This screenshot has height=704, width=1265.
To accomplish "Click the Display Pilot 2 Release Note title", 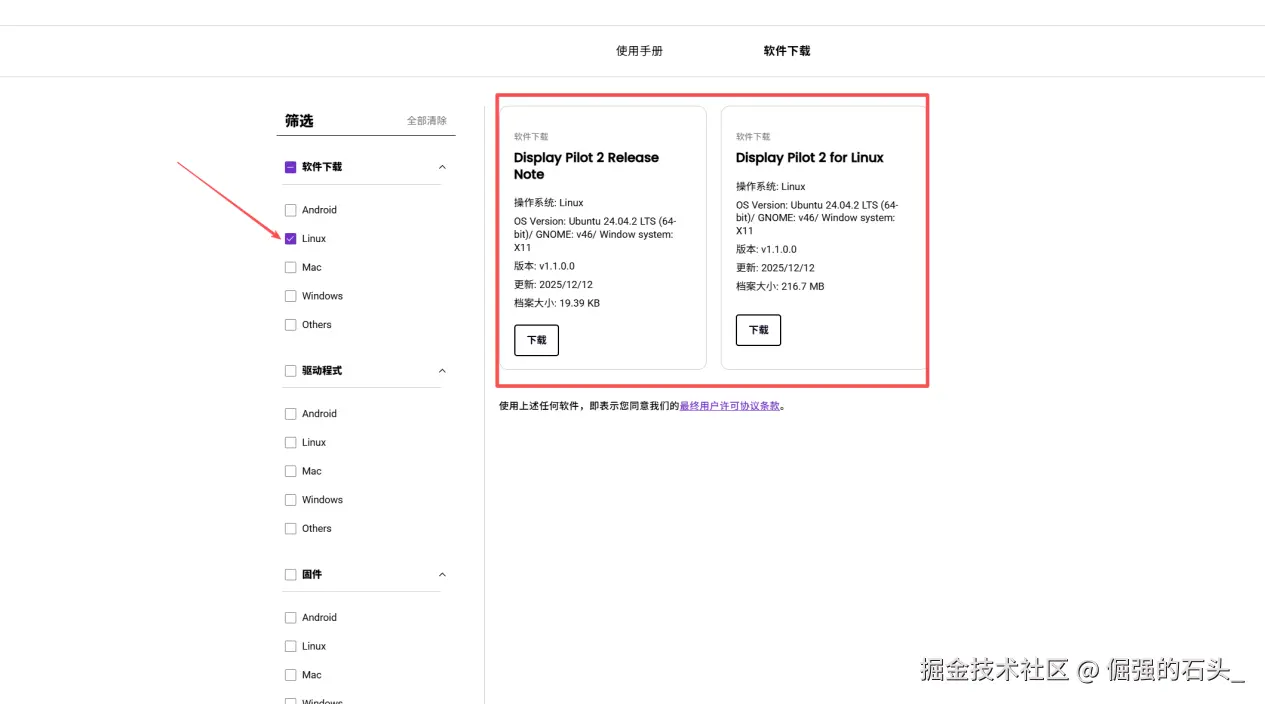I will 586,166.
